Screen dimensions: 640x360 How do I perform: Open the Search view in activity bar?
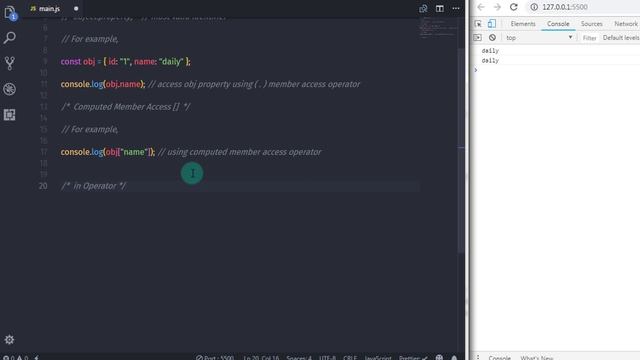(x=9, y=38)
